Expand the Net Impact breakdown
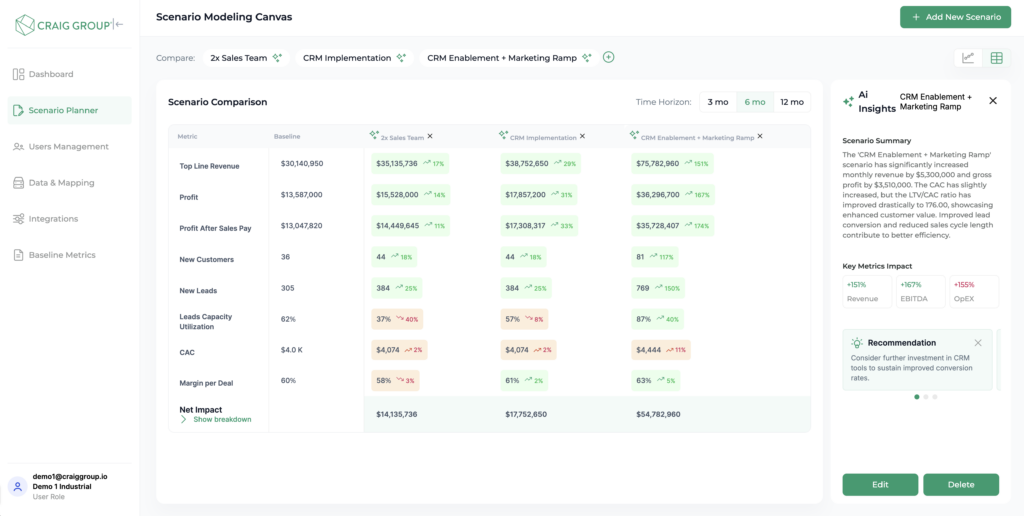The height and width of the screenshot is (516, 1024). pos(217,420)
